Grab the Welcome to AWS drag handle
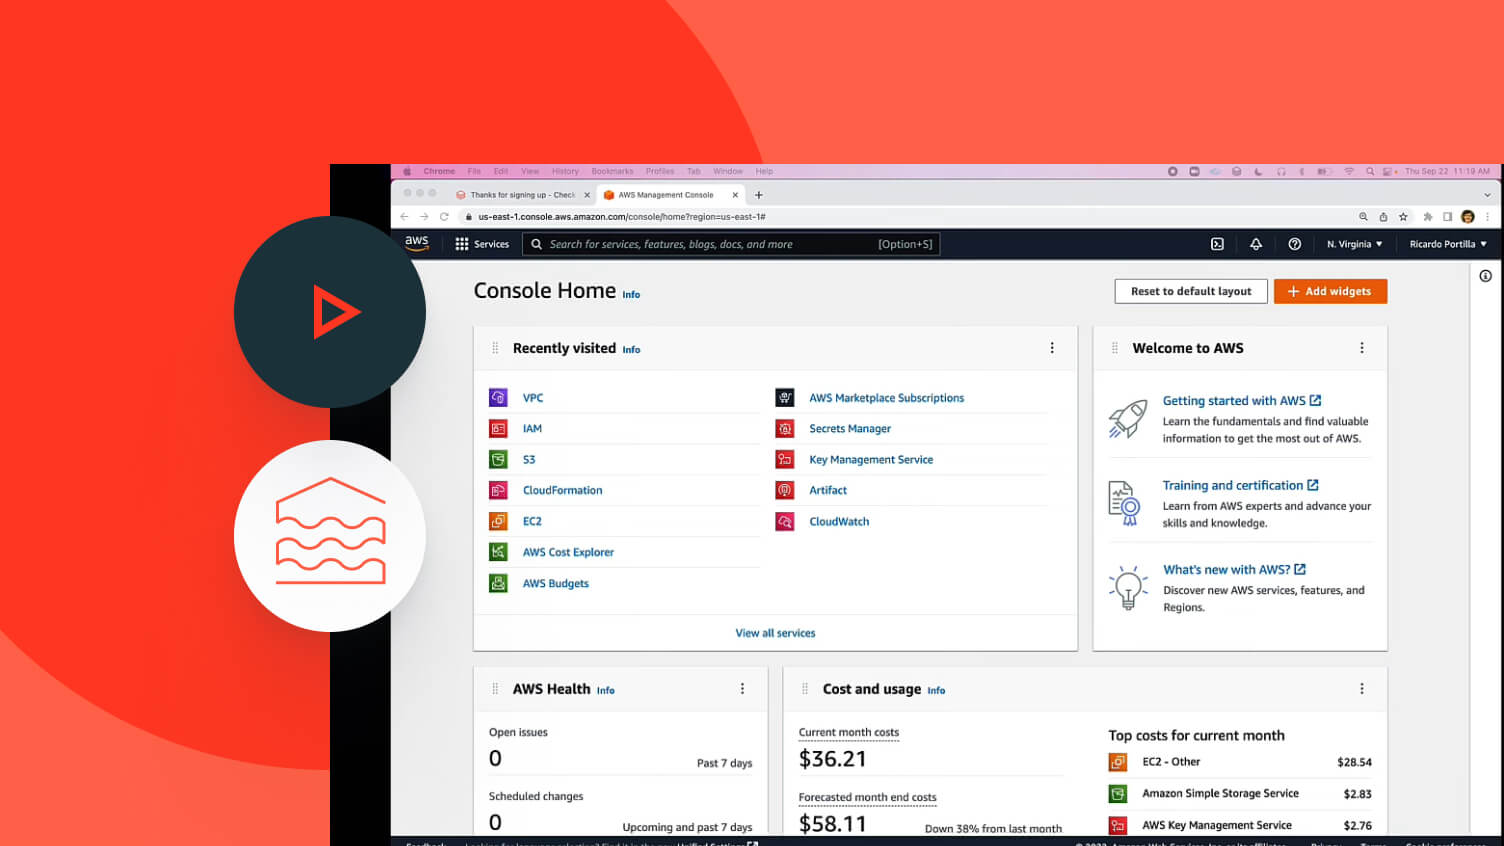 click(x=1115, y=348)
